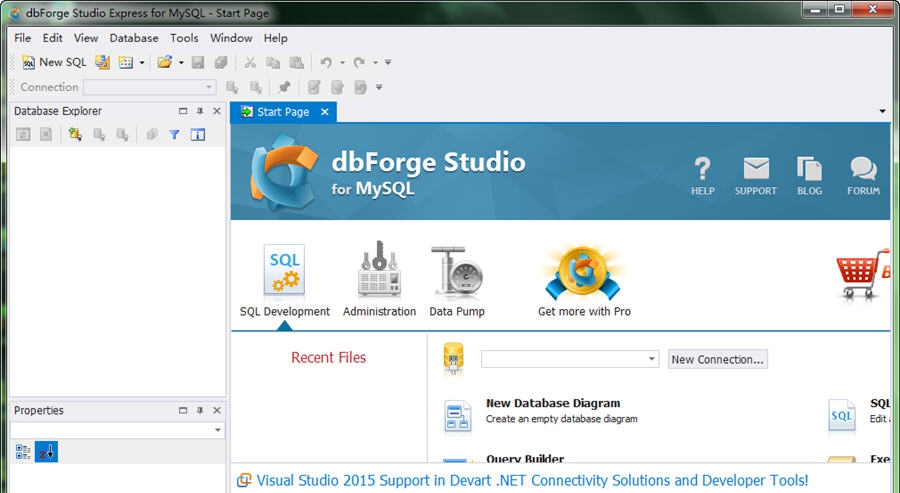Click New Database Diagram link
The width and height of the screenshot is (900, 493).
click(553, 403)
